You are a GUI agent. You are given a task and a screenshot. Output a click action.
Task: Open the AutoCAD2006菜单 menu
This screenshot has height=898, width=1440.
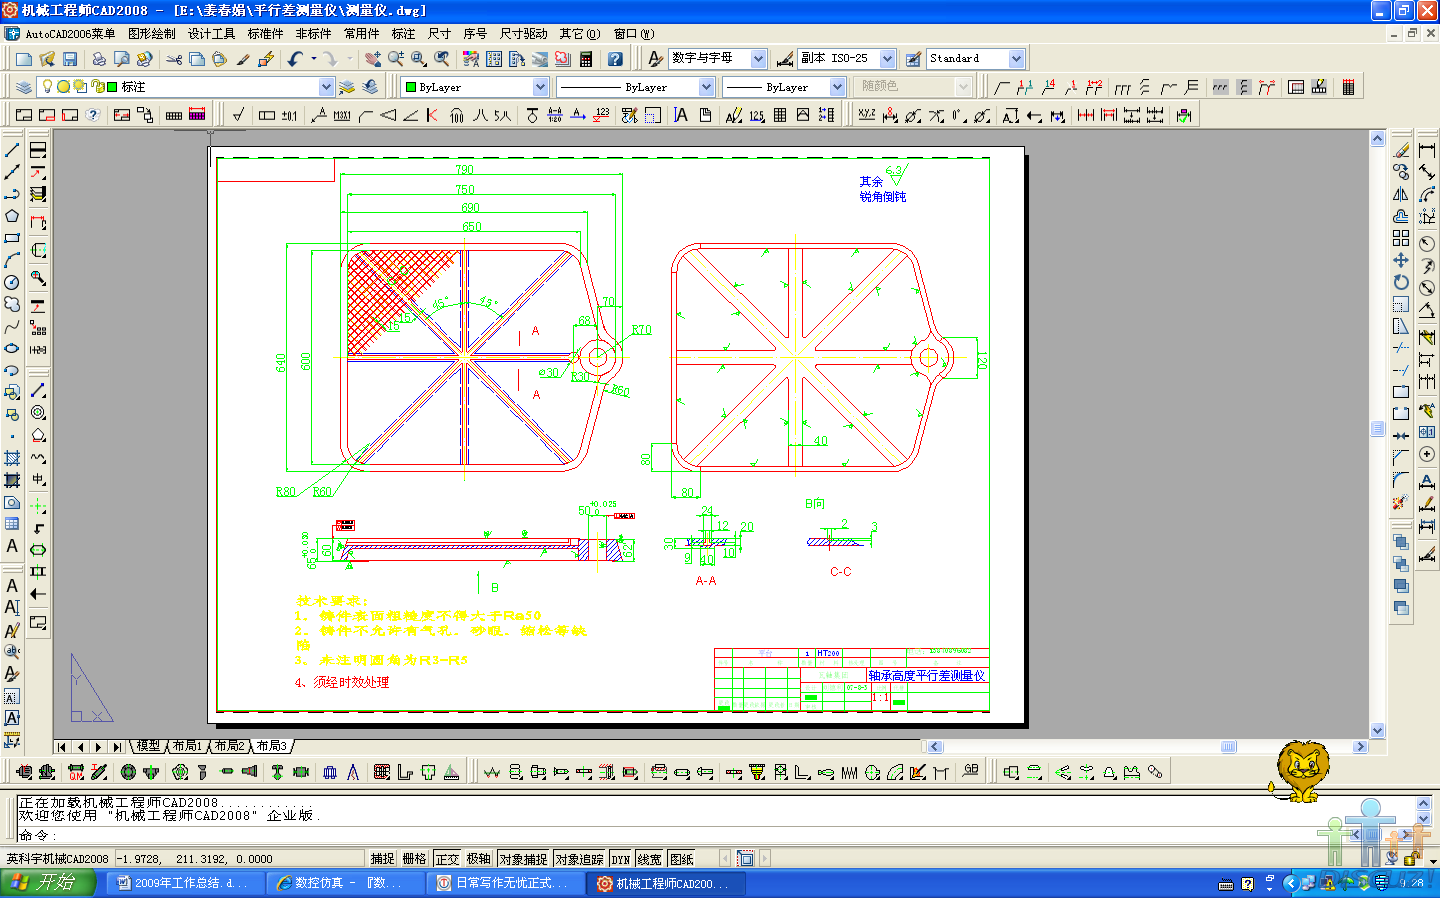(x=70, y=34)
